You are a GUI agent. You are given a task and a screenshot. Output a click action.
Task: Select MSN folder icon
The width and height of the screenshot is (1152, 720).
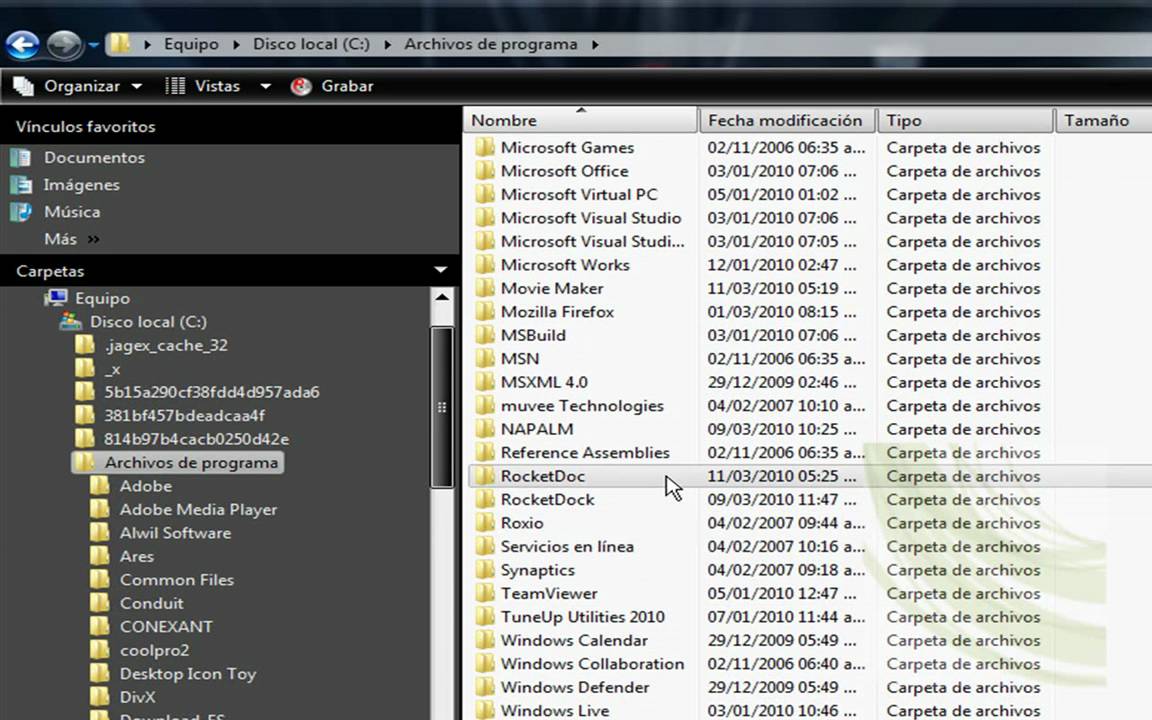tap(484, 359)
